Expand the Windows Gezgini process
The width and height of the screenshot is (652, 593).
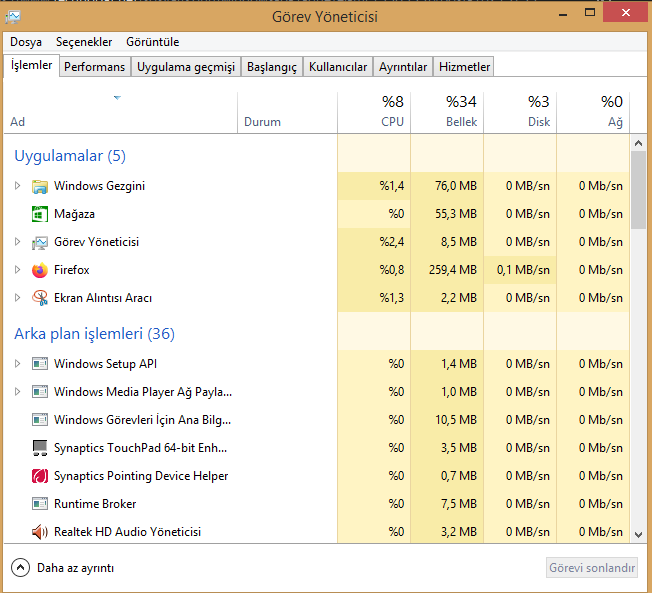click(x=17, y=185)
